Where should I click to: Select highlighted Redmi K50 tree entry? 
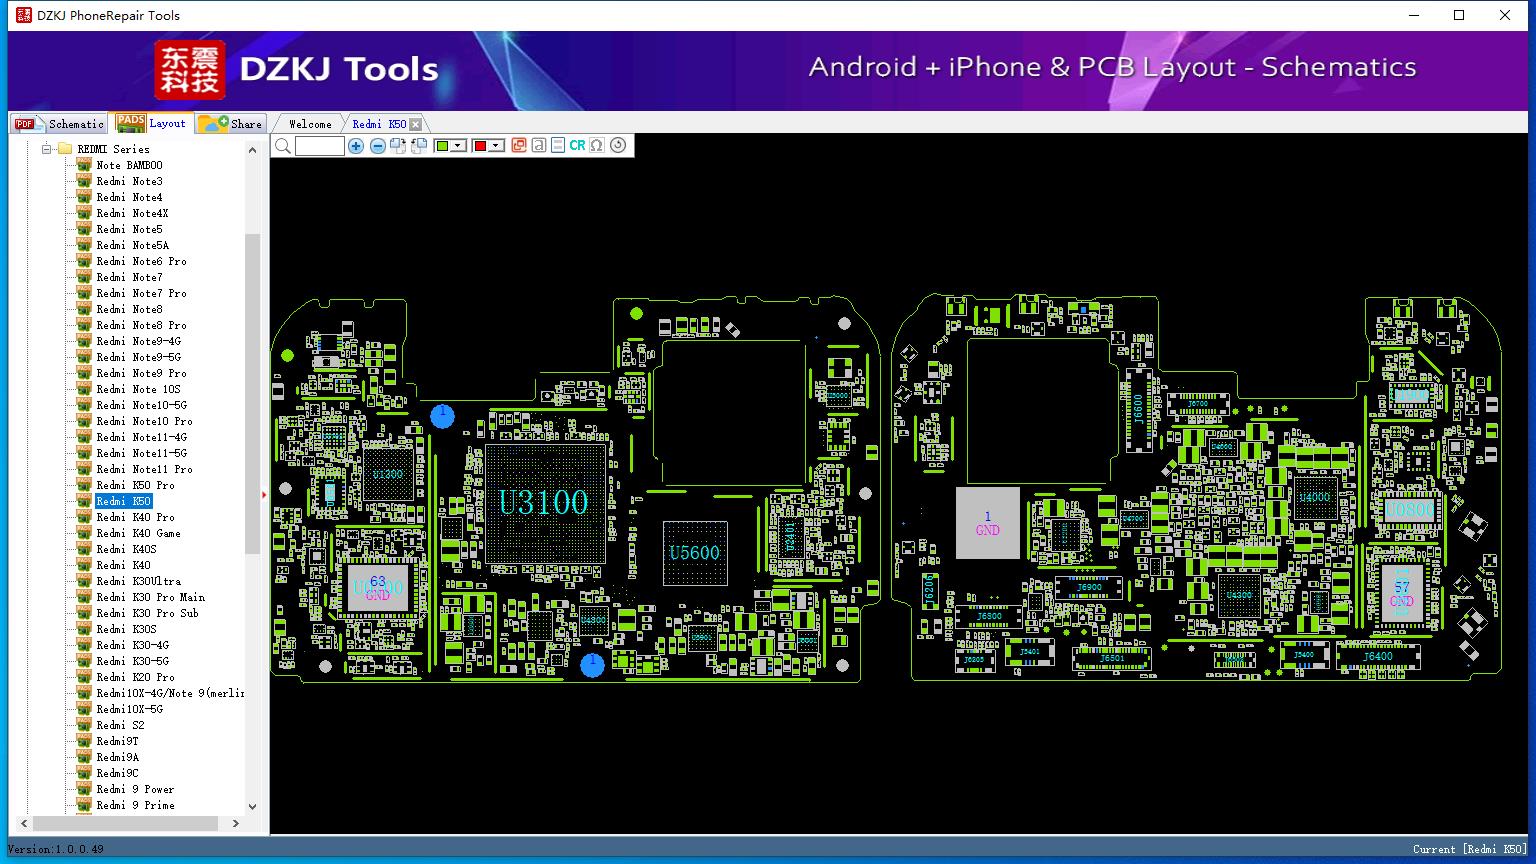click(x=124, y=501)
